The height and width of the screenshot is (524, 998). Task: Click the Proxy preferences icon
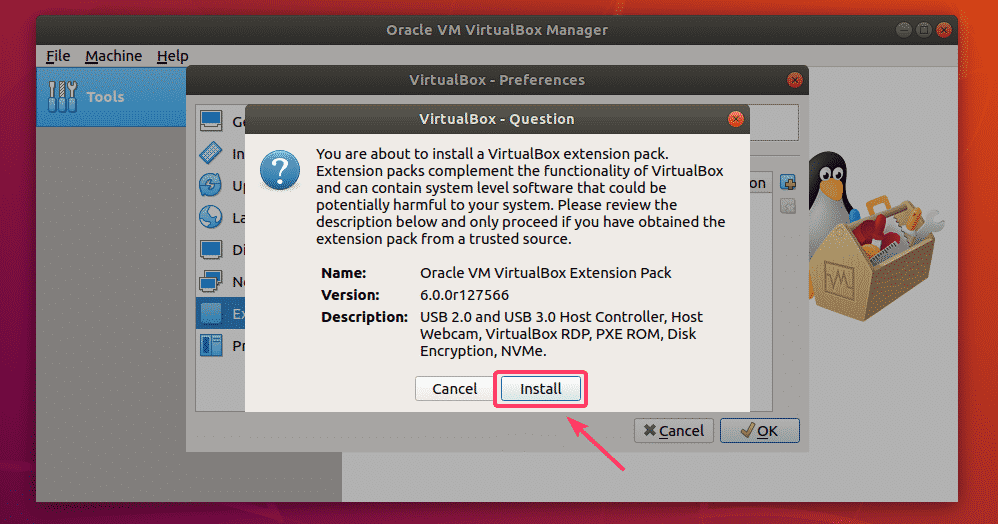[211, 345]
